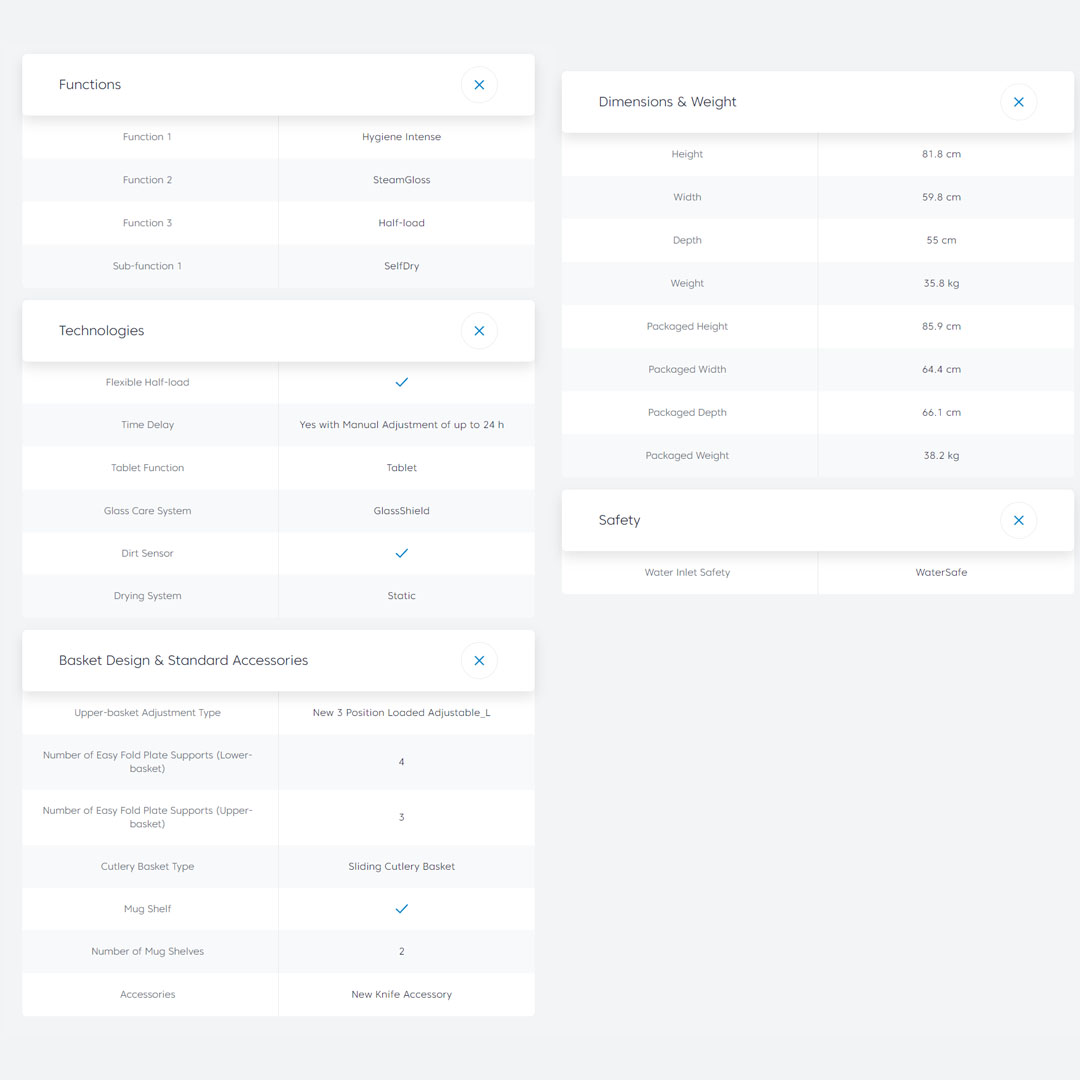
Task: Click the WaterSafe value
Action: pyautogui.click(x=941, y=573)
